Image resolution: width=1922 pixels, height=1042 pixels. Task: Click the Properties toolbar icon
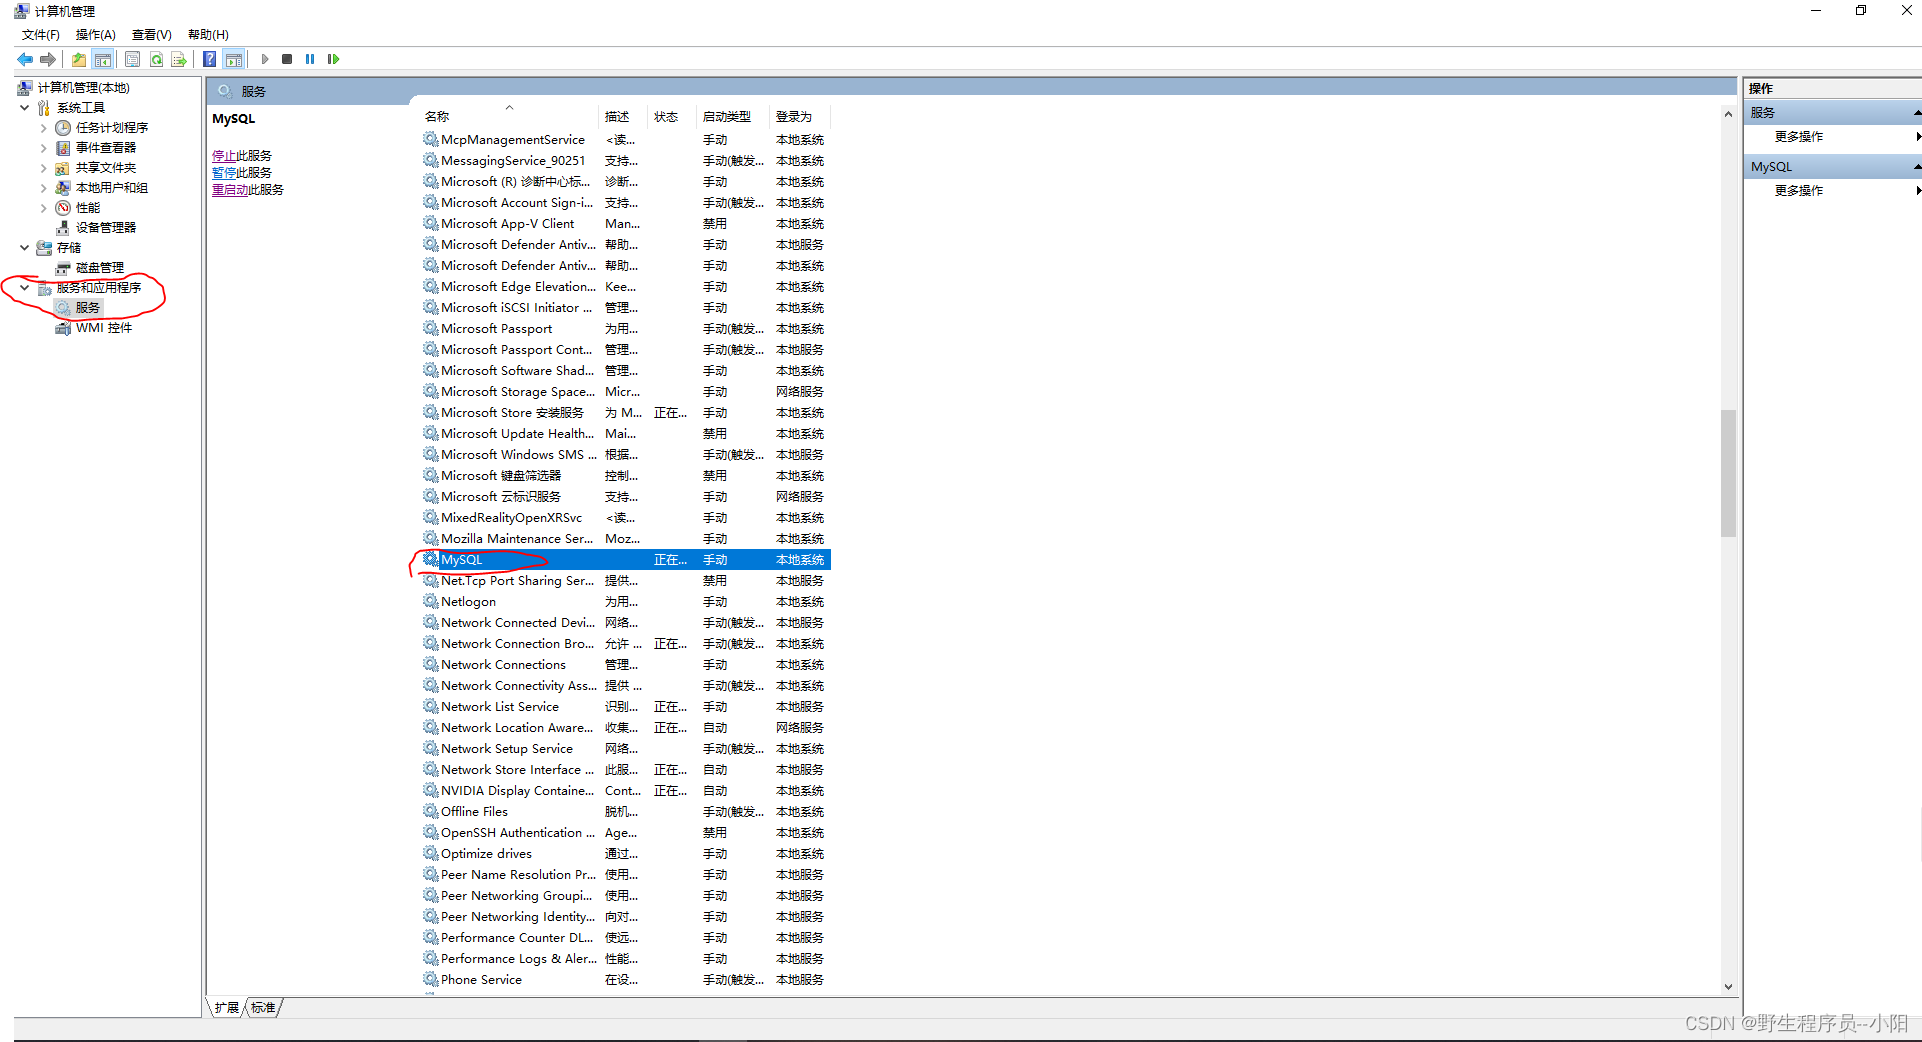click(x=132, y=59)
